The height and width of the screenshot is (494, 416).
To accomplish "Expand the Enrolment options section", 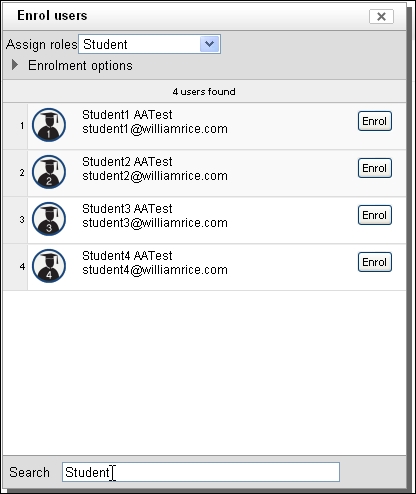I will coord(80,65).
